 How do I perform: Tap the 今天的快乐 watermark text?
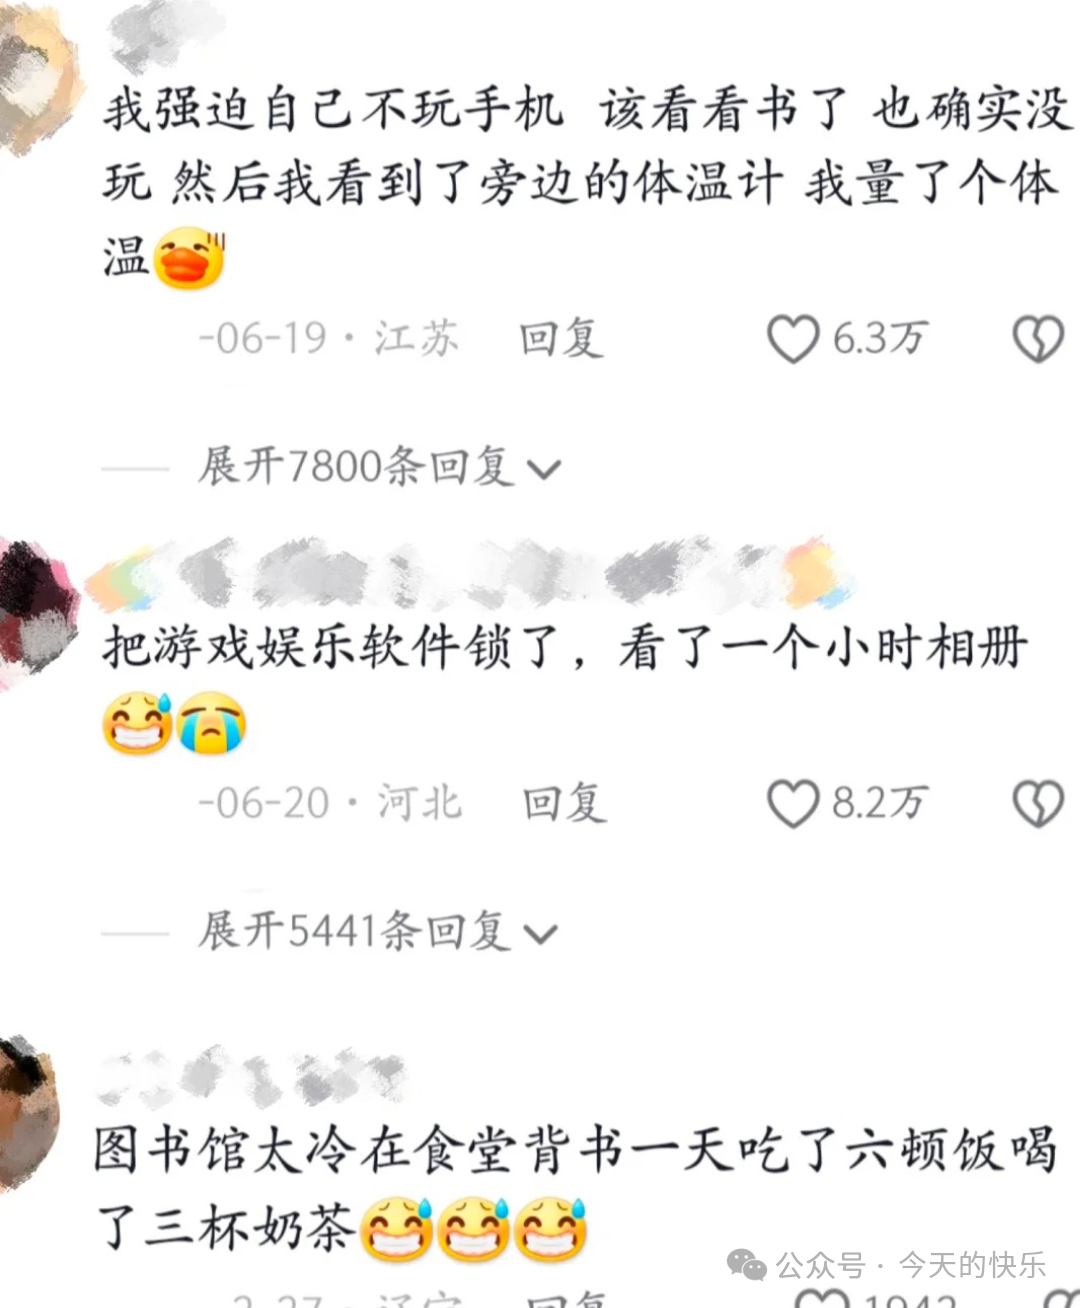[971, 1265]
